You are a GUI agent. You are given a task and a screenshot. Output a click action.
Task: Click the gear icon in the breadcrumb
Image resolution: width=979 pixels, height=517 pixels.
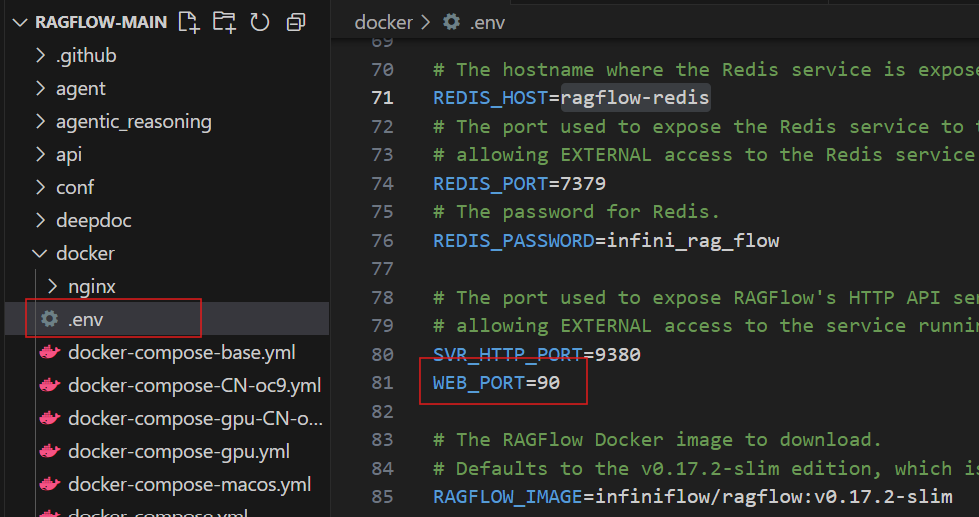451,22
